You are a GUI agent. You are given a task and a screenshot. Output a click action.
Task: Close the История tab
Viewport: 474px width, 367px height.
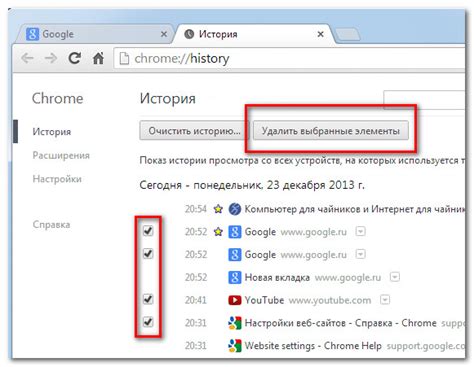320,34
